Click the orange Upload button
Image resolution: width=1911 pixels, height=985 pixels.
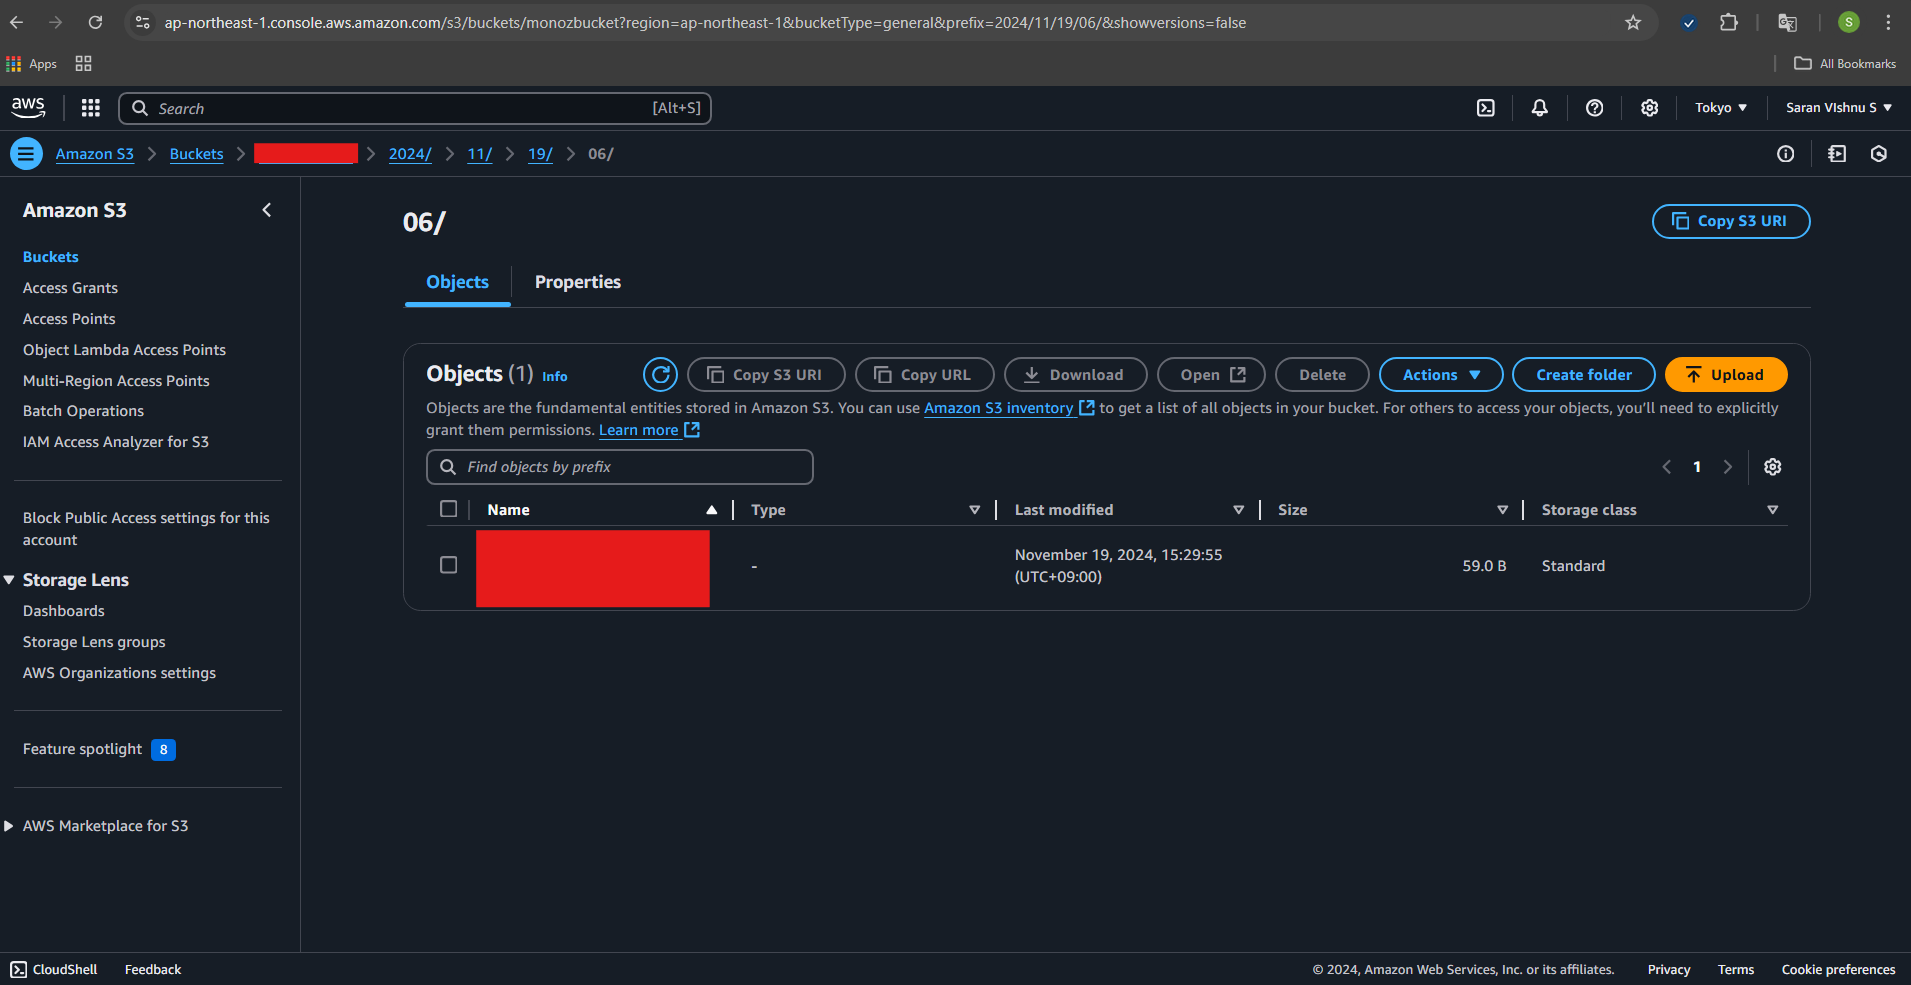[x=1726, y=375]
